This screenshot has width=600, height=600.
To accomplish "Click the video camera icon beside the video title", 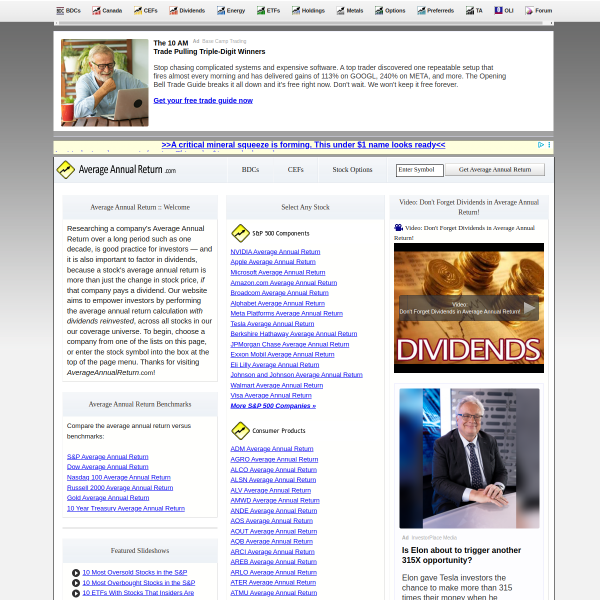I will pyautogui.click(x=399, y=228).
